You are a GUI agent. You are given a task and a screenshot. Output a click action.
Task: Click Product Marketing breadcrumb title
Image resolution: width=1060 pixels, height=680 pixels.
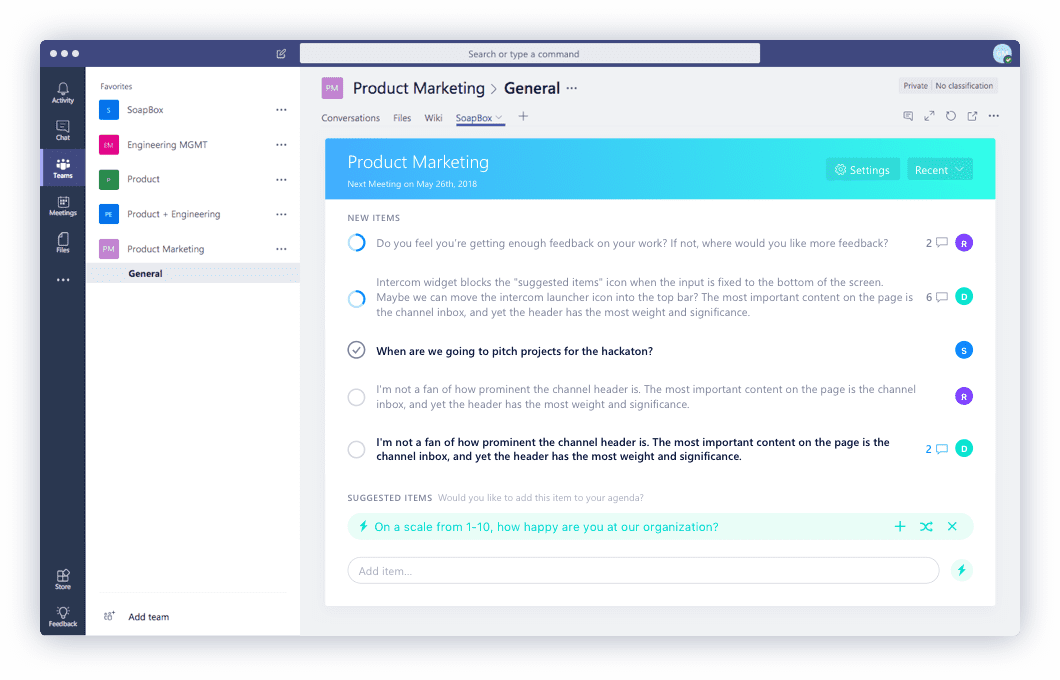[418, 88]
